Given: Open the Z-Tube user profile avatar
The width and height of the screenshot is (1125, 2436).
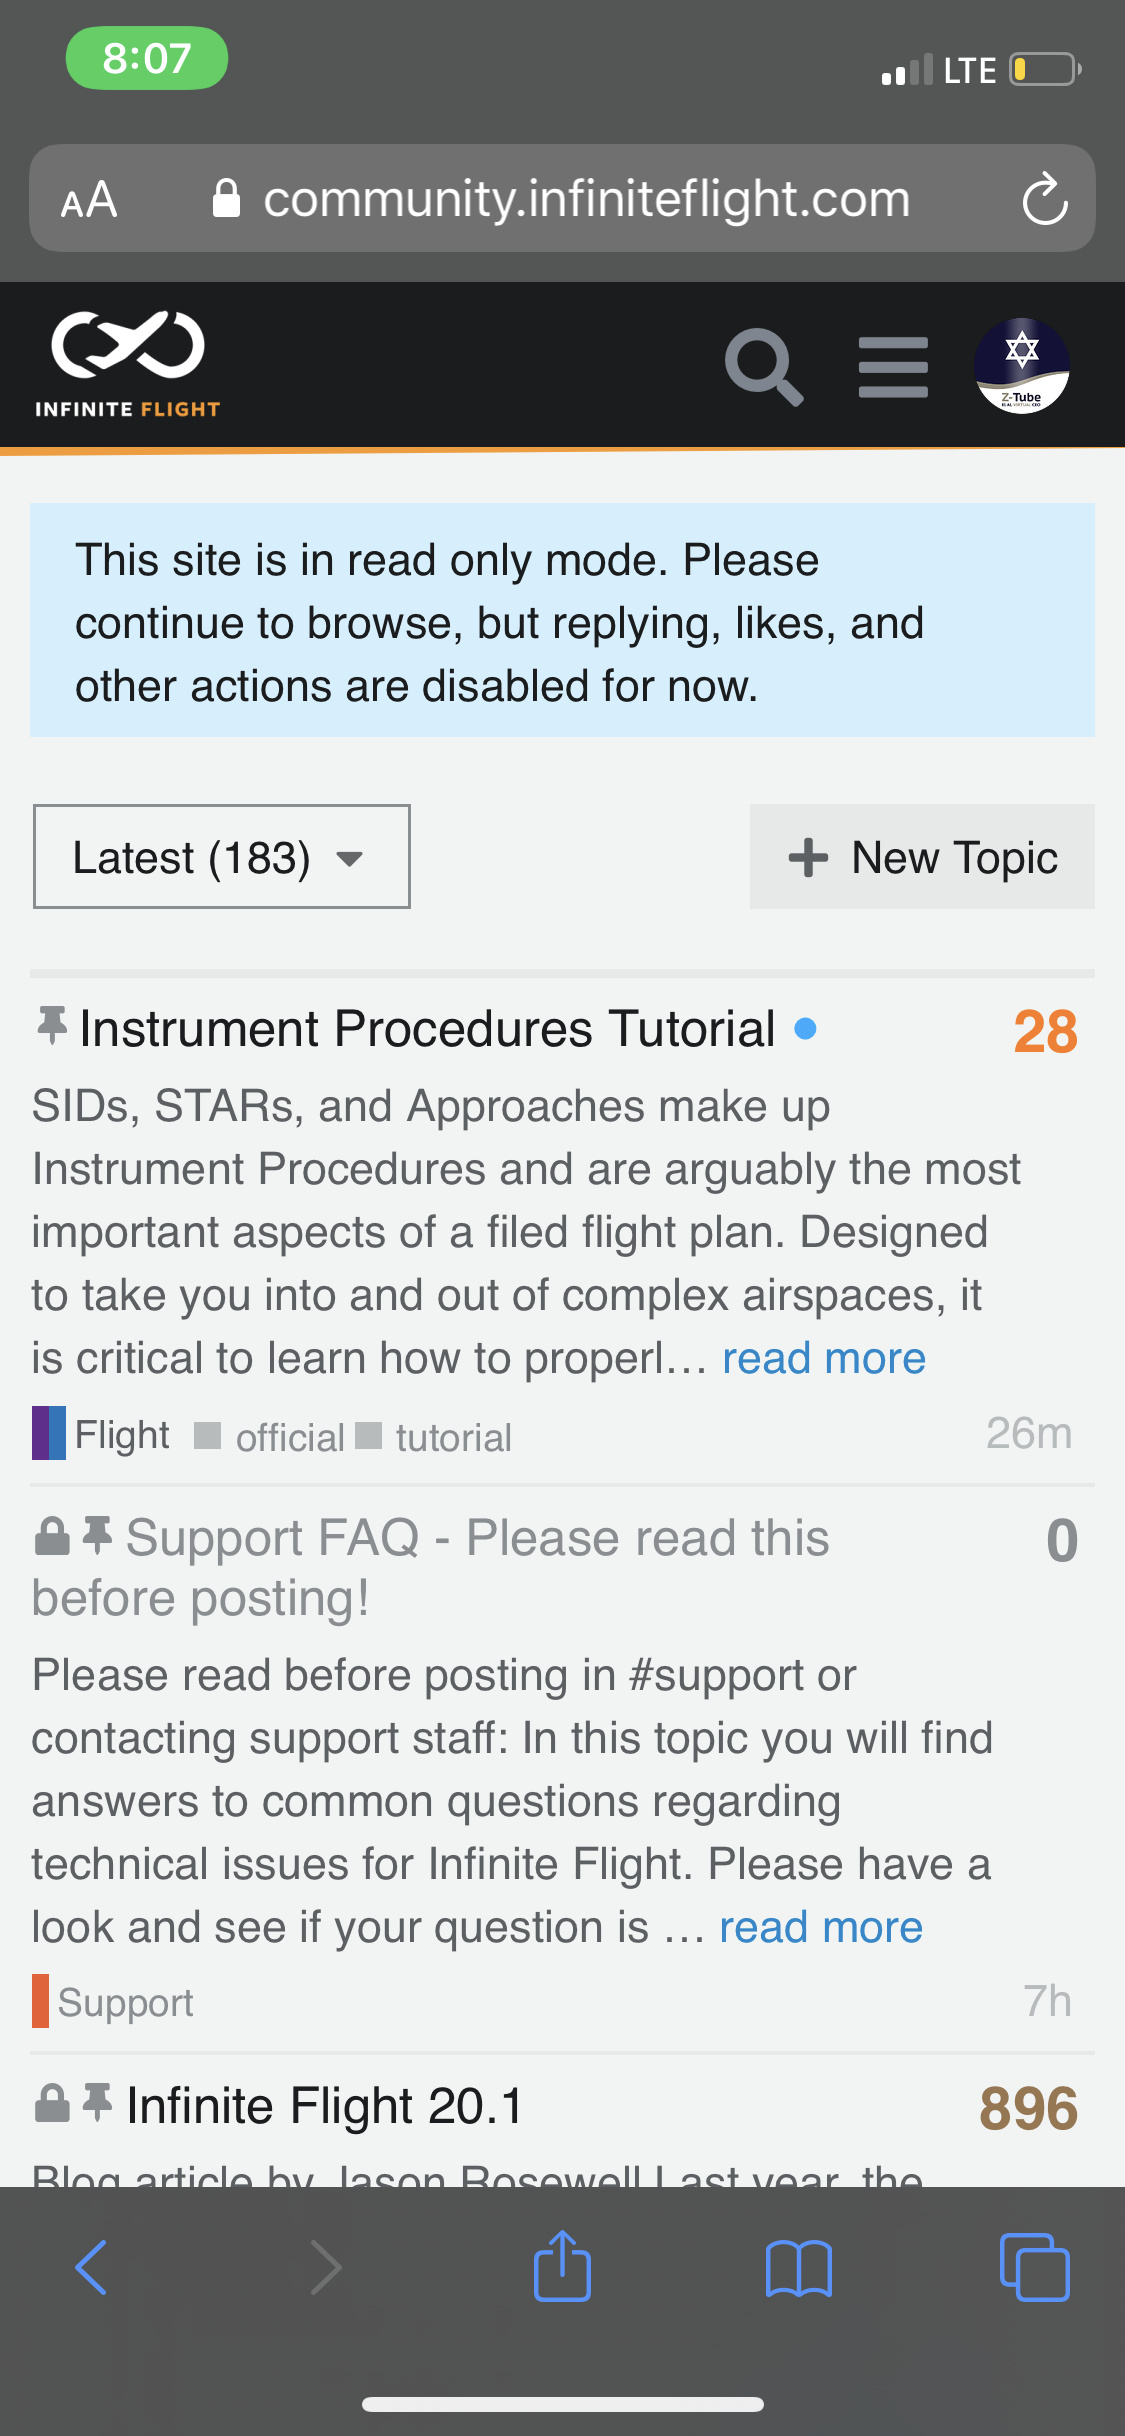Looking at the screenshot, I should point(1021,366).
